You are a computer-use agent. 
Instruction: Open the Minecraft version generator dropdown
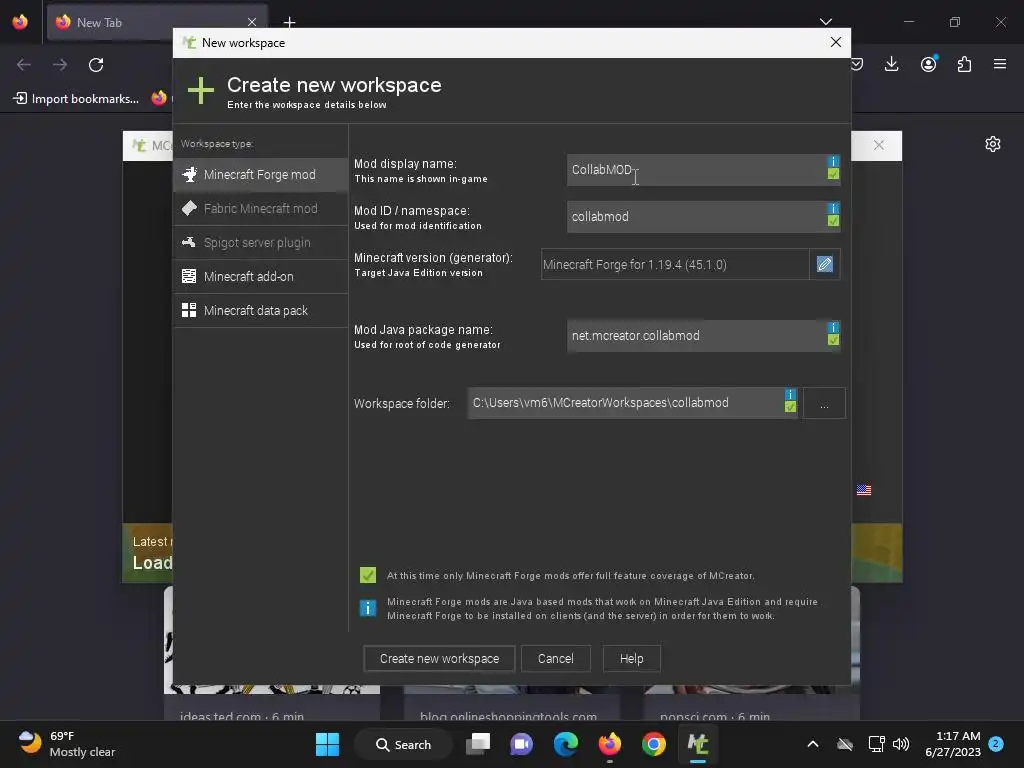(x=675, y=264)
